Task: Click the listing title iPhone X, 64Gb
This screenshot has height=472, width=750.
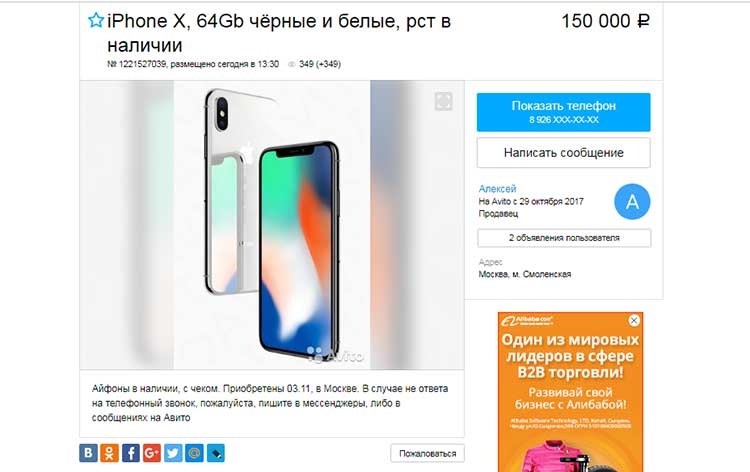Action: click(x=279, y=33)
